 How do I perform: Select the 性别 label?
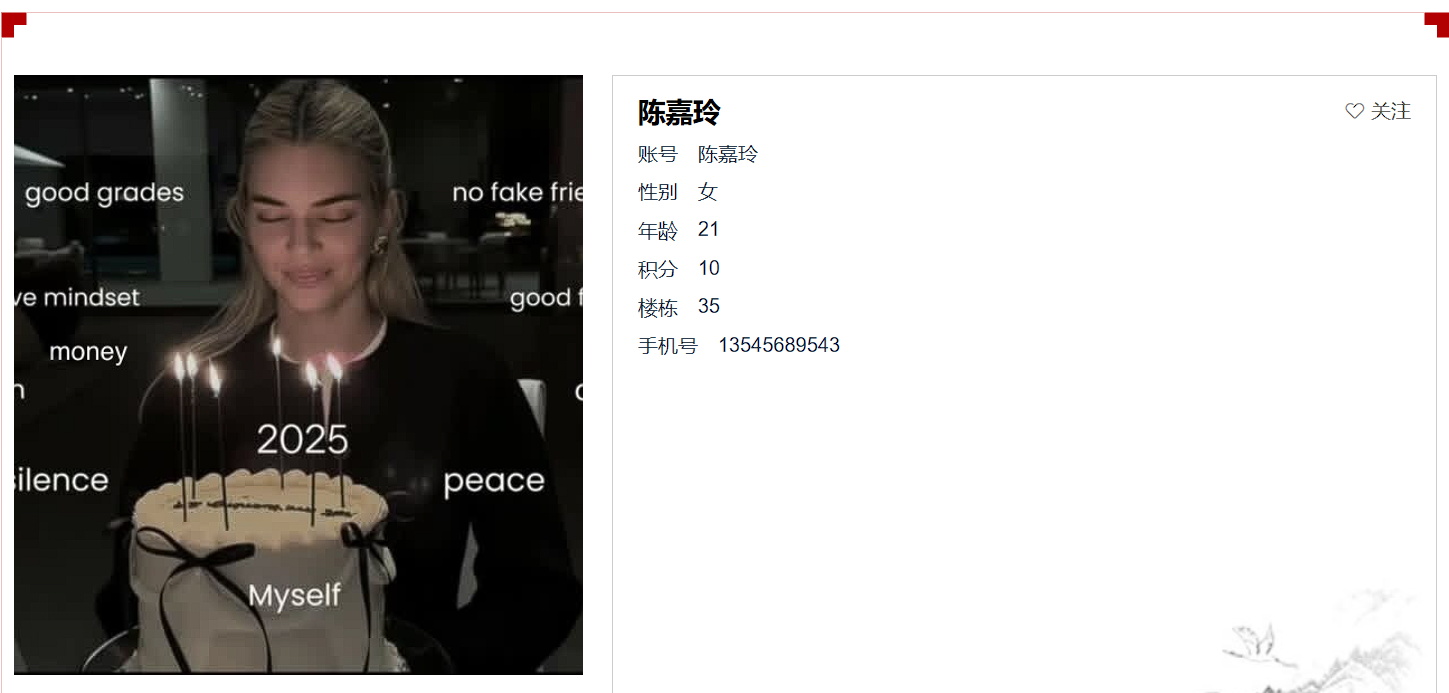point(658,192)
